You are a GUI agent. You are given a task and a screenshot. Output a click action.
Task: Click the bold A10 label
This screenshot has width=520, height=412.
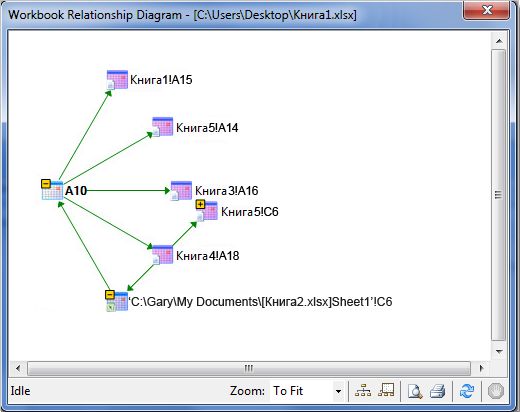point(76,191)
